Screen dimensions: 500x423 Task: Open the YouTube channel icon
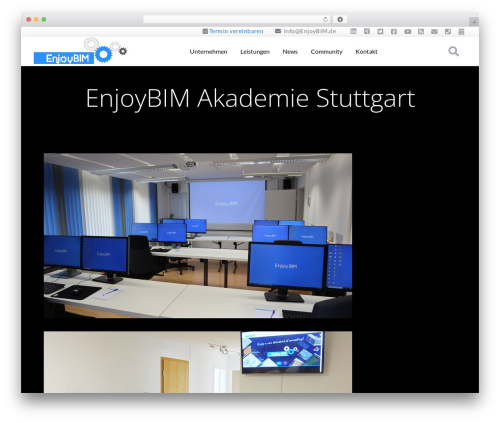pos(407,31)
